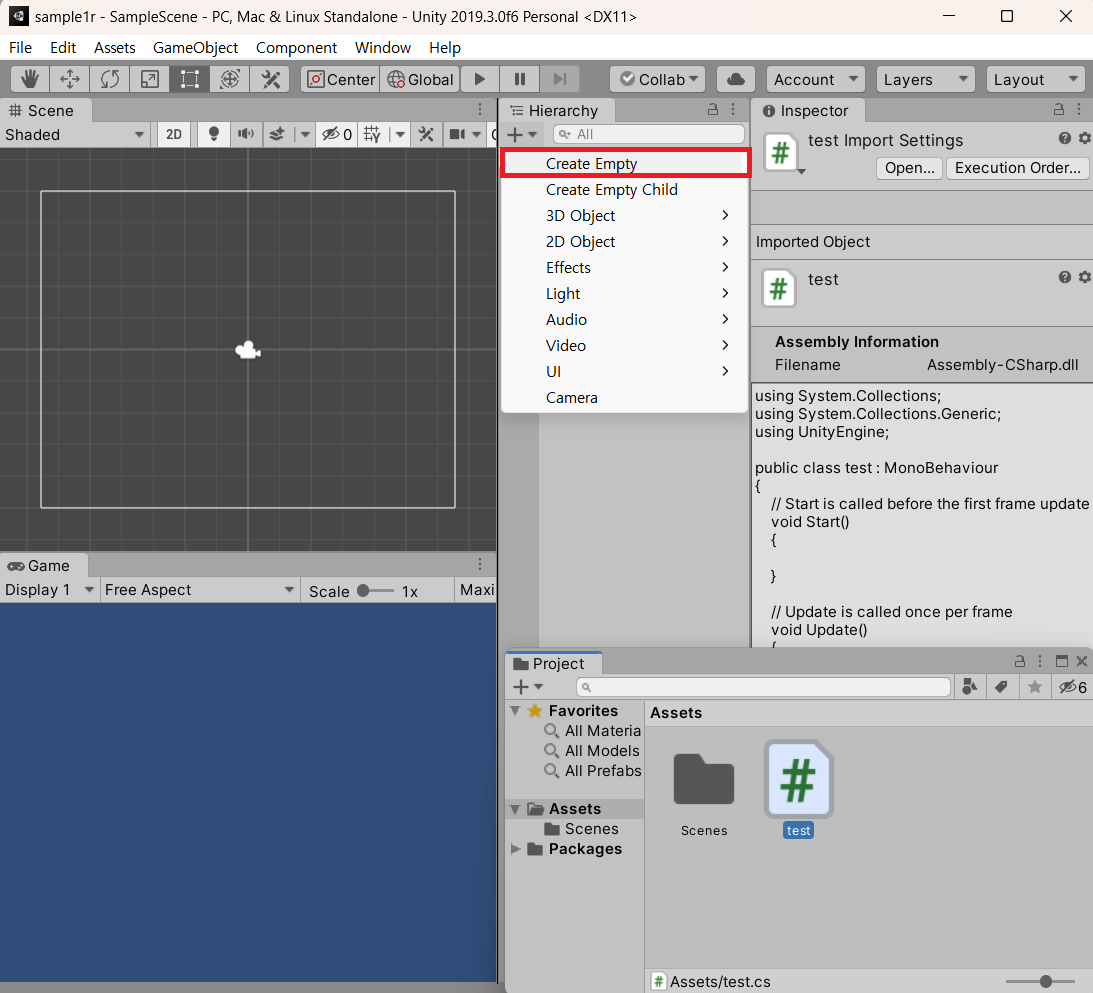
Task: Select the Rotate tool
Action: 109,79
